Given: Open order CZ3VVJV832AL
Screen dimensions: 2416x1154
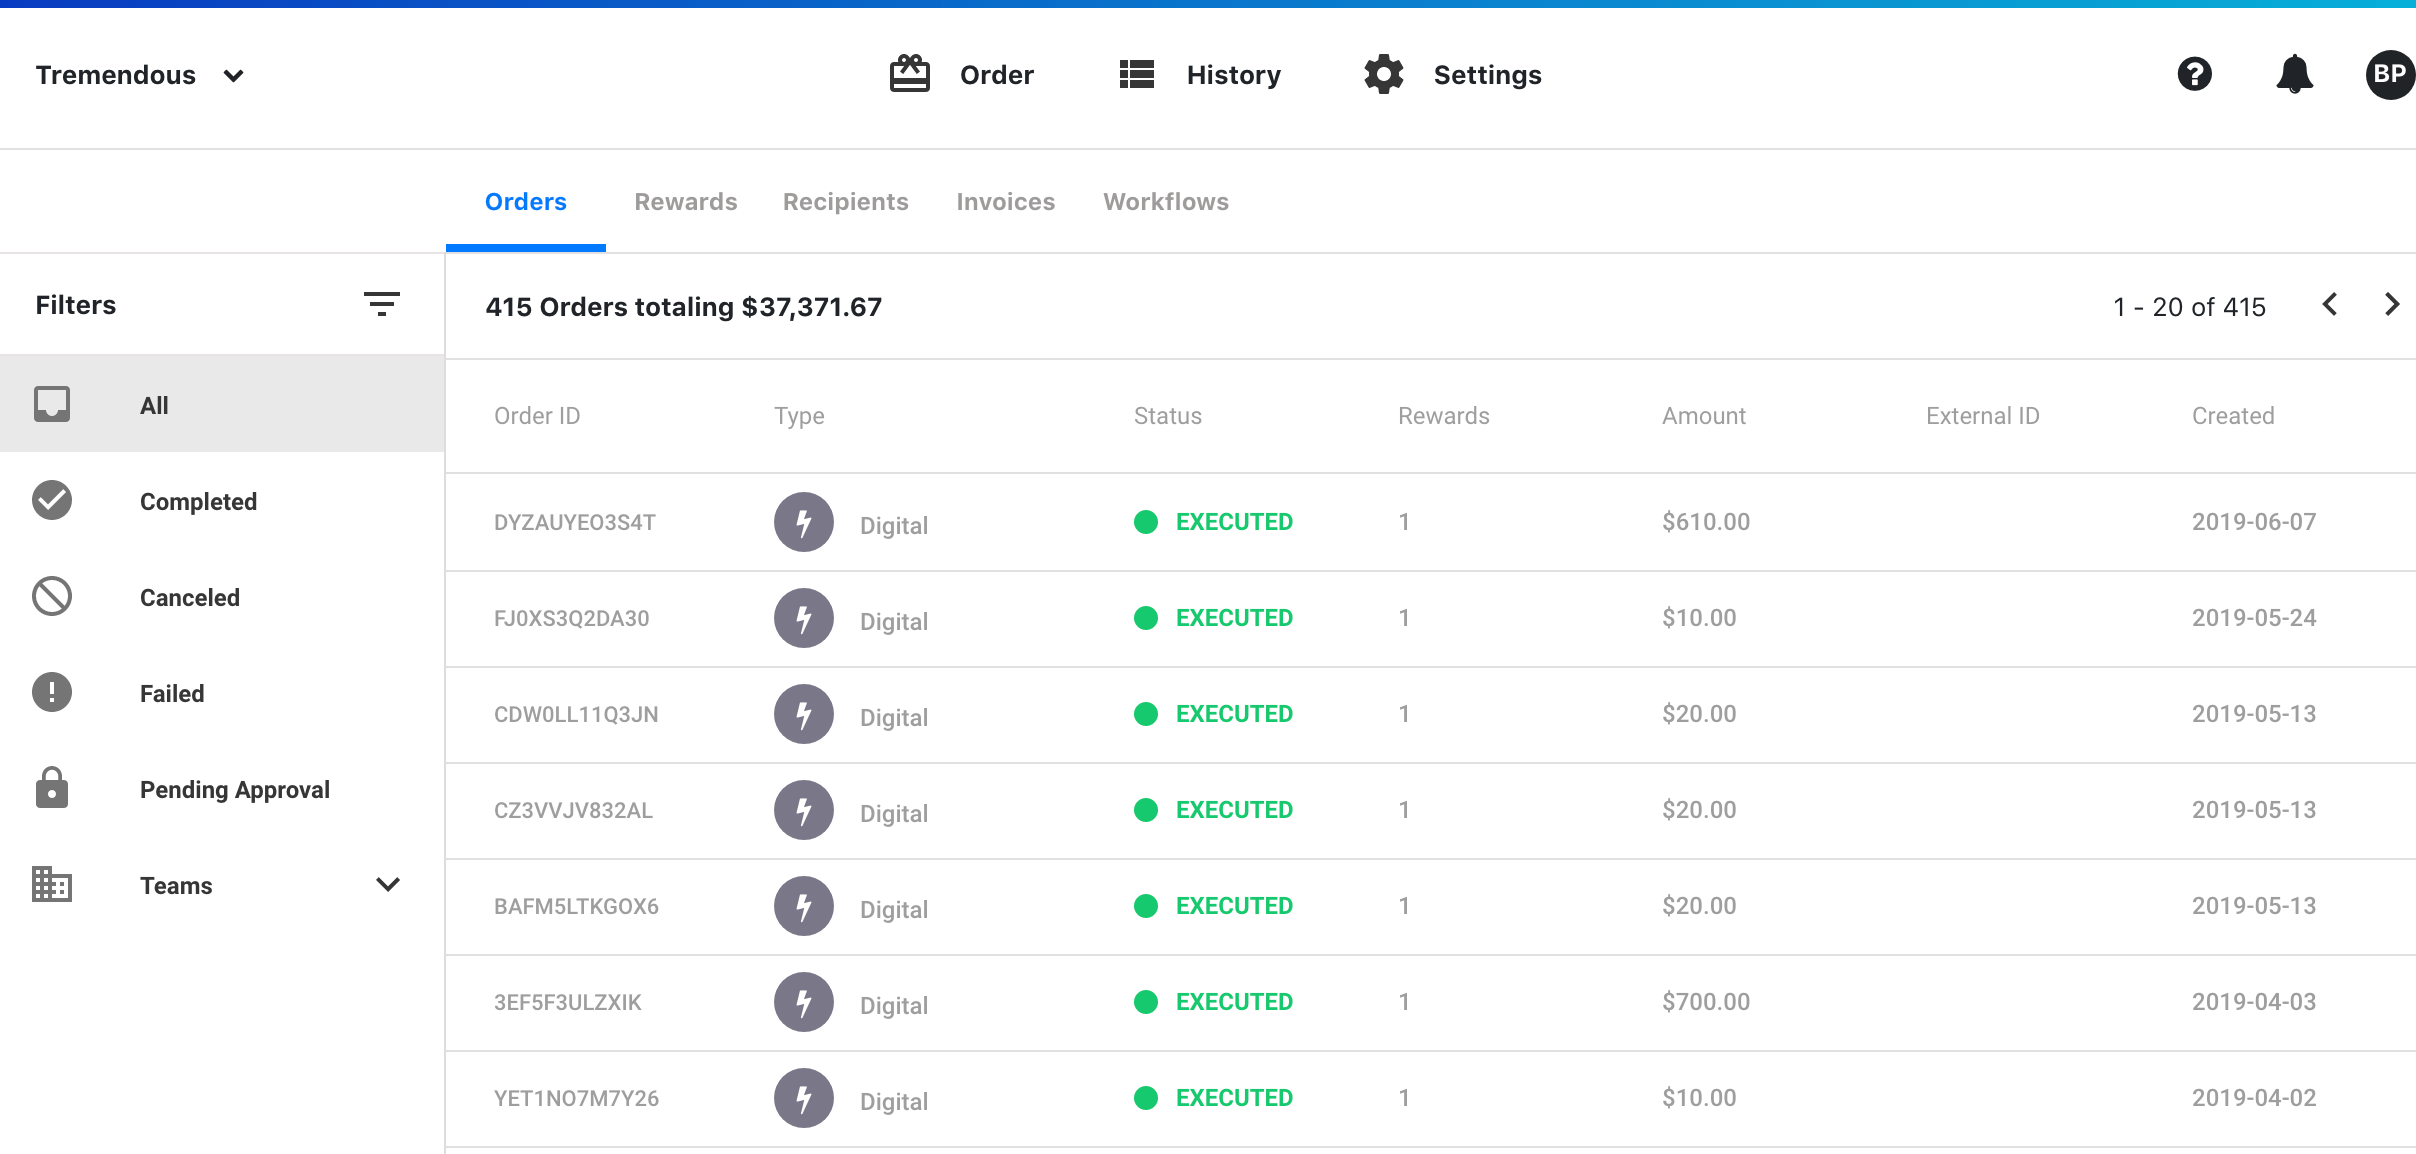Looking at the screenshot, I should [573, 810].
